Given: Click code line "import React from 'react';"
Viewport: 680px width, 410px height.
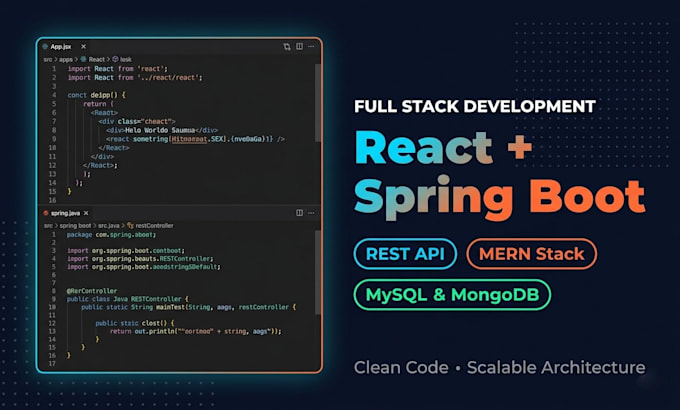Looking at the screenshot, I should (x=118, y=69).
